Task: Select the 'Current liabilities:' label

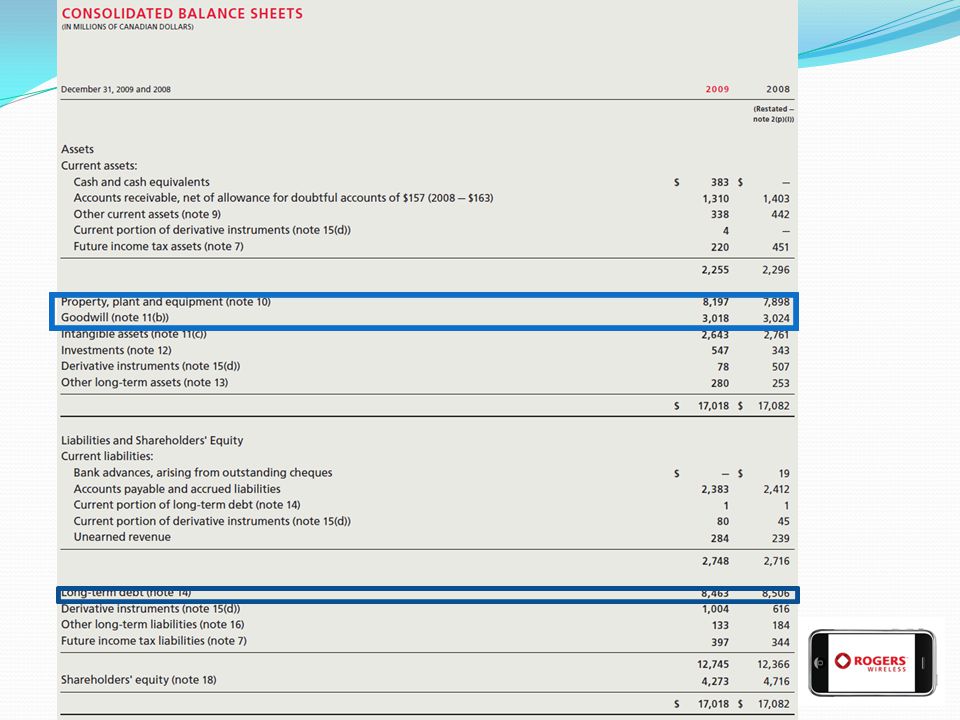Action: (107, 456)
